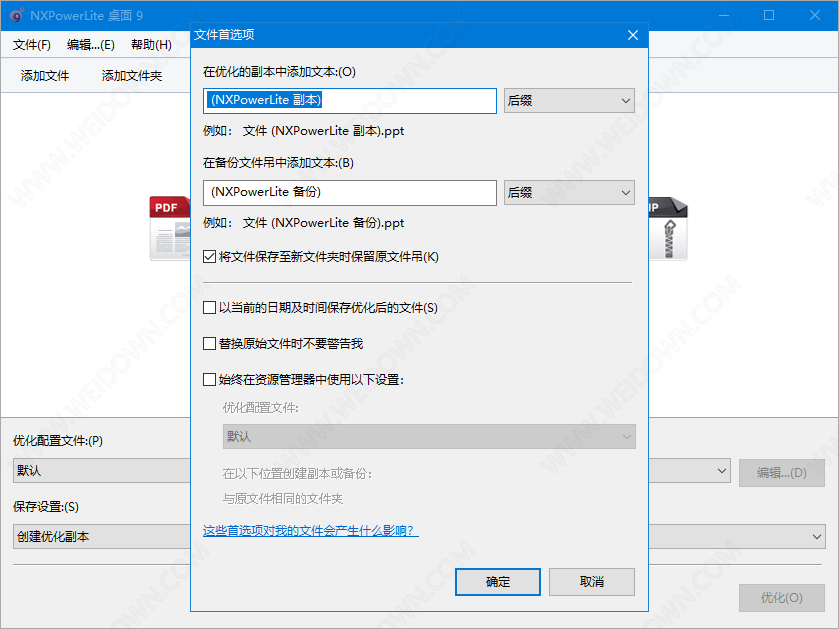Expand the 优化配置文件 dropdown arrow in main window
Image resolution: width=839 pixels, height=629 pixels.
pyautogui.click(x=722, y=471)
